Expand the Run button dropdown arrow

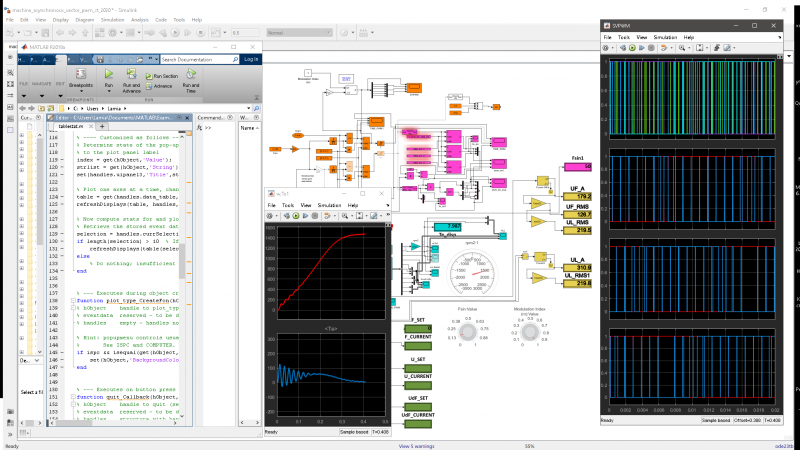109,91
